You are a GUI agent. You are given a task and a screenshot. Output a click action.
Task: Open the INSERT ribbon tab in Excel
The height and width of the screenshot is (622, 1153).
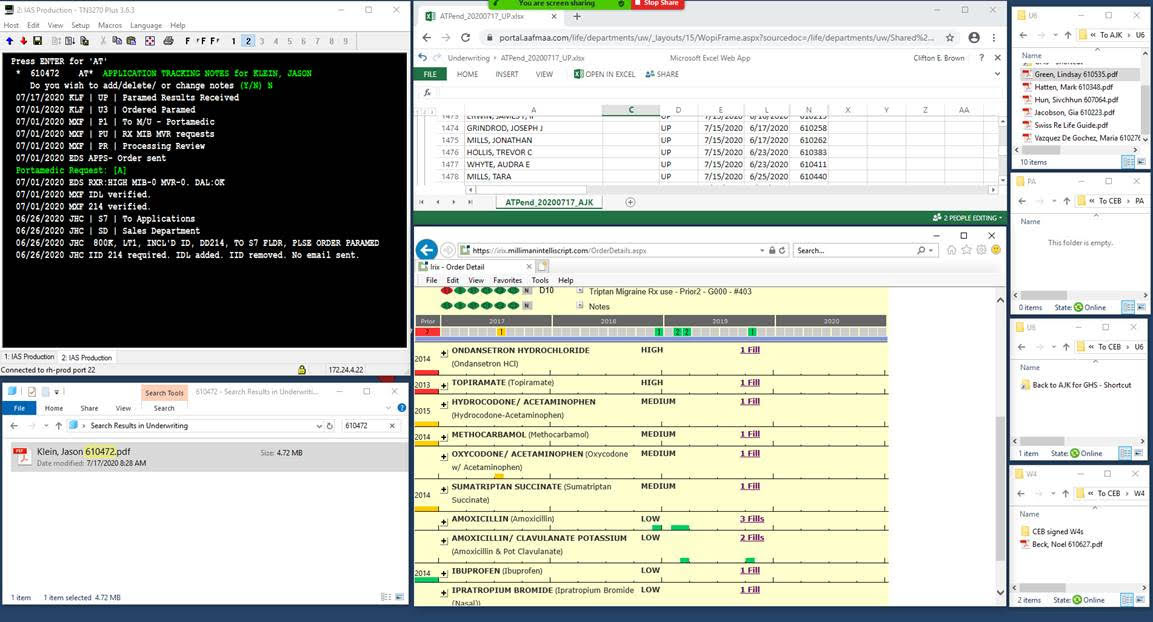[x=507, y=74]
